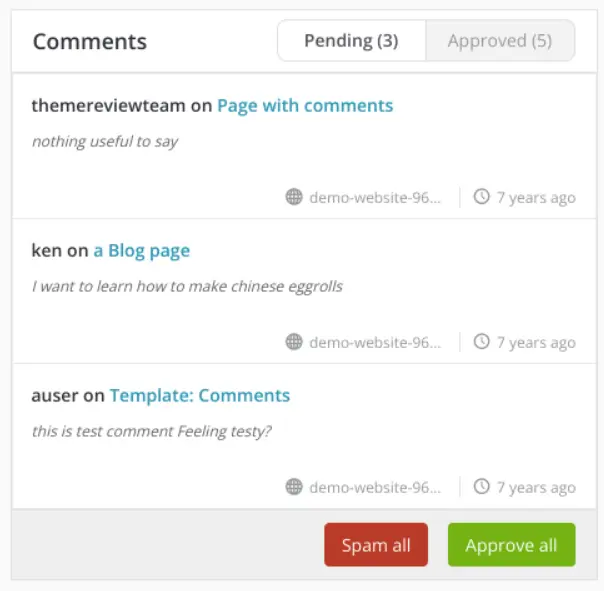Click the chinese eggrolls comment text

[x=187, y=287]
